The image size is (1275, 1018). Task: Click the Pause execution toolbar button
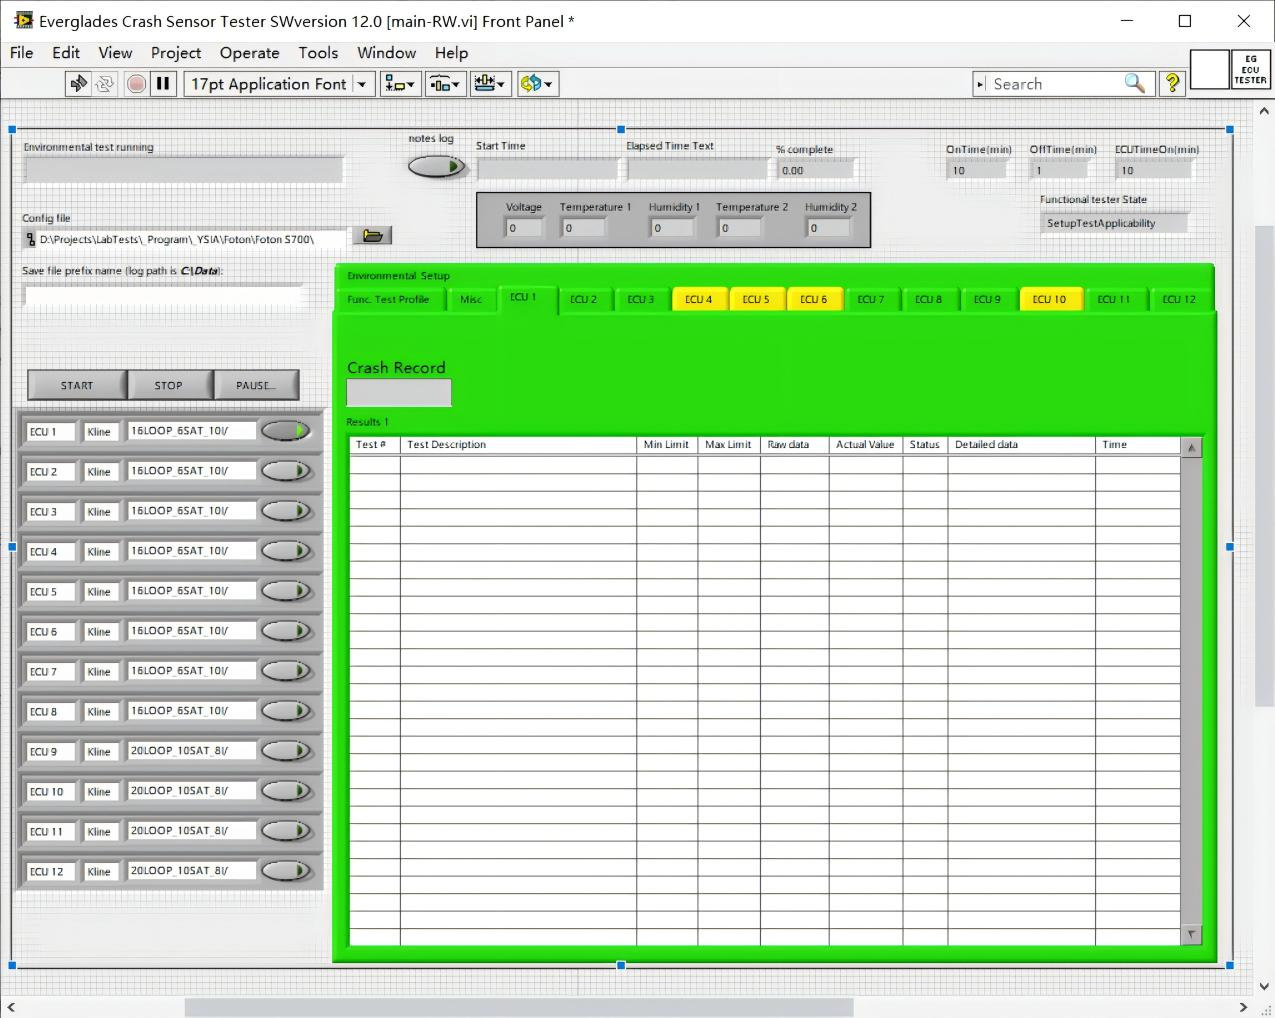(163, 84)
